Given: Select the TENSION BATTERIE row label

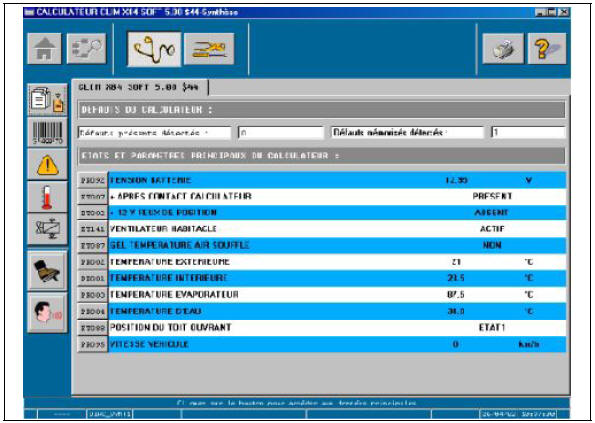Looking at the screenshot, I should pos(151,180).
